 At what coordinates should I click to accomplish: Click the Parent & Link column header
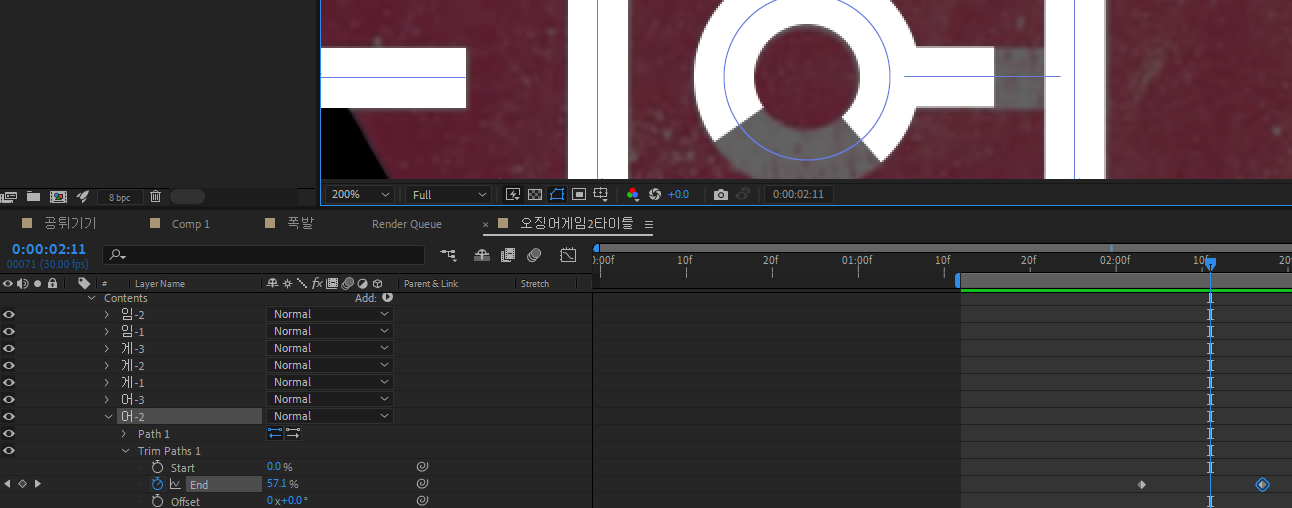[431, 284]
